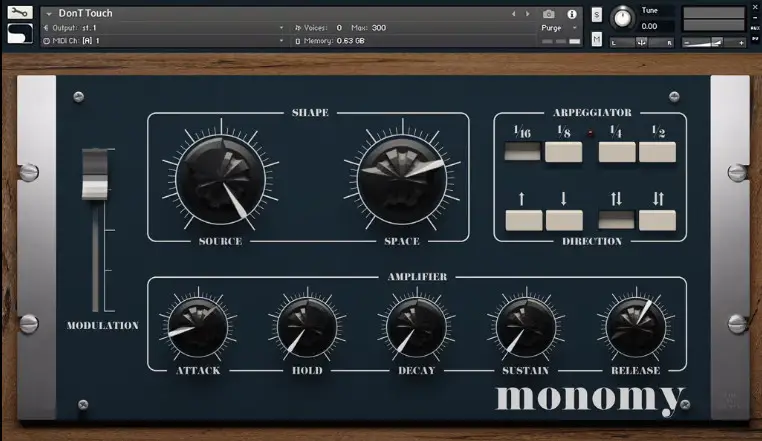Screen dimensions: 762x441
Task: Open the Purge dropdown menu
Action: click(558, 28)
